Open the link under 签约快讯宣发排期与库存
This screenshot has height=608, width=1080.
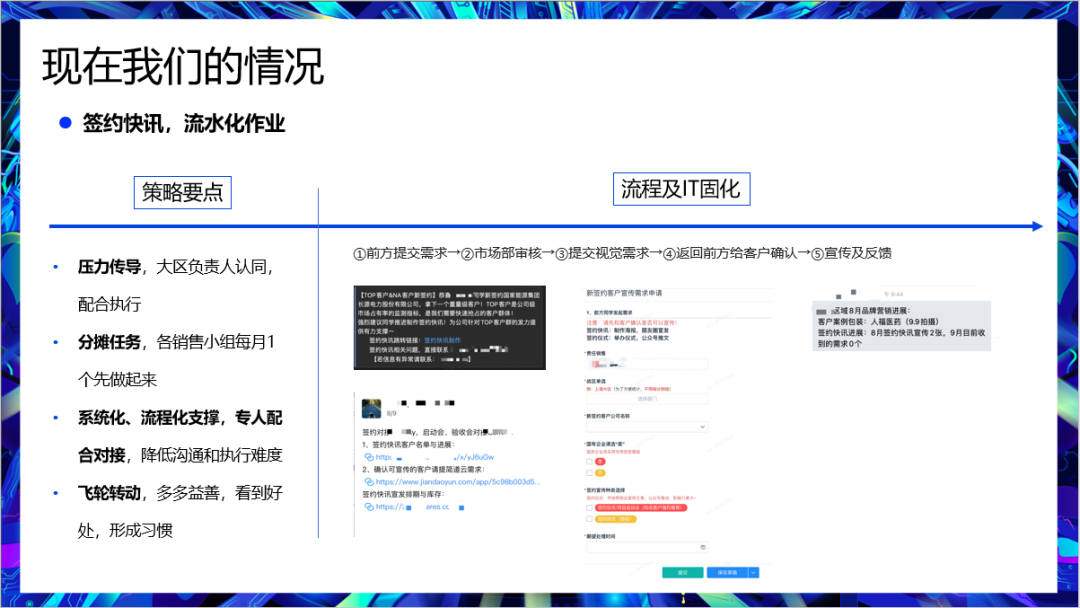pos(420,507)
